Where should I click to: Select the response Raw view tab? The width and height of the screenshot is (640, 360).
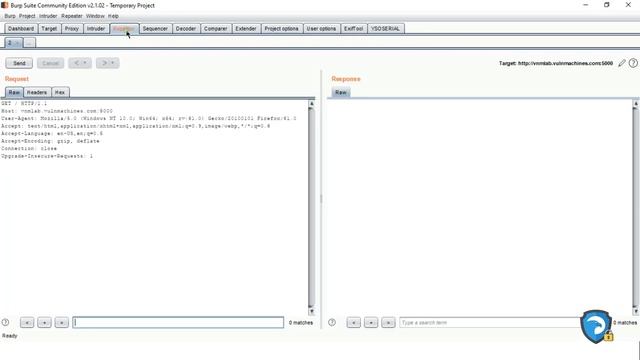coord(341,92)
